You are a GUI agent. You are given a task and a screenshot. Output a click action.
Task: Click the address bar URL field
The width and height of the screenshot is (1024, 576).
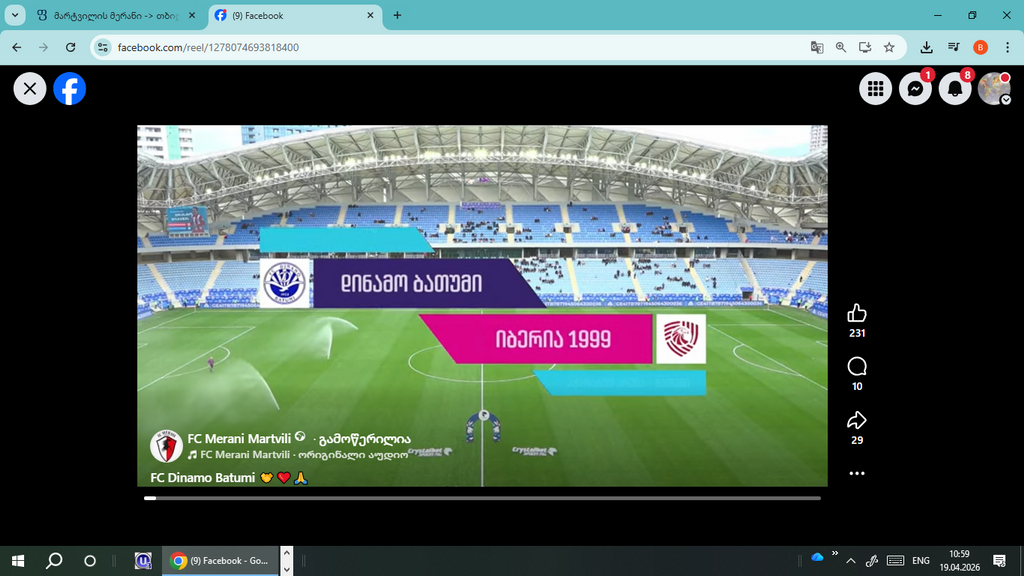click(x=457, y=47)
